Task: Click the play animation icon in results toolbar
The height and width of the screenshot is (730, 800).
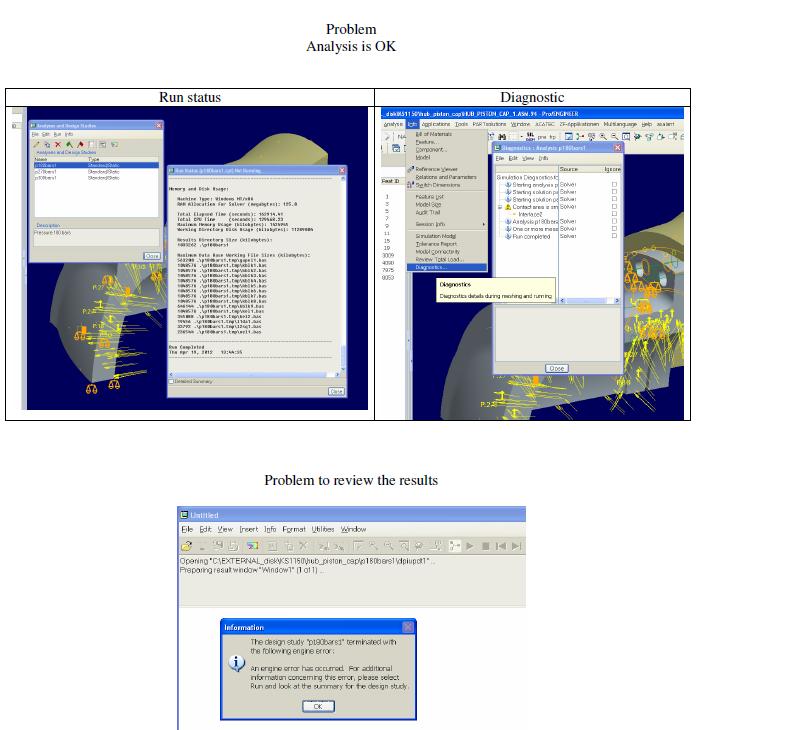Action: pyautogui.click(x=470, y=546)
